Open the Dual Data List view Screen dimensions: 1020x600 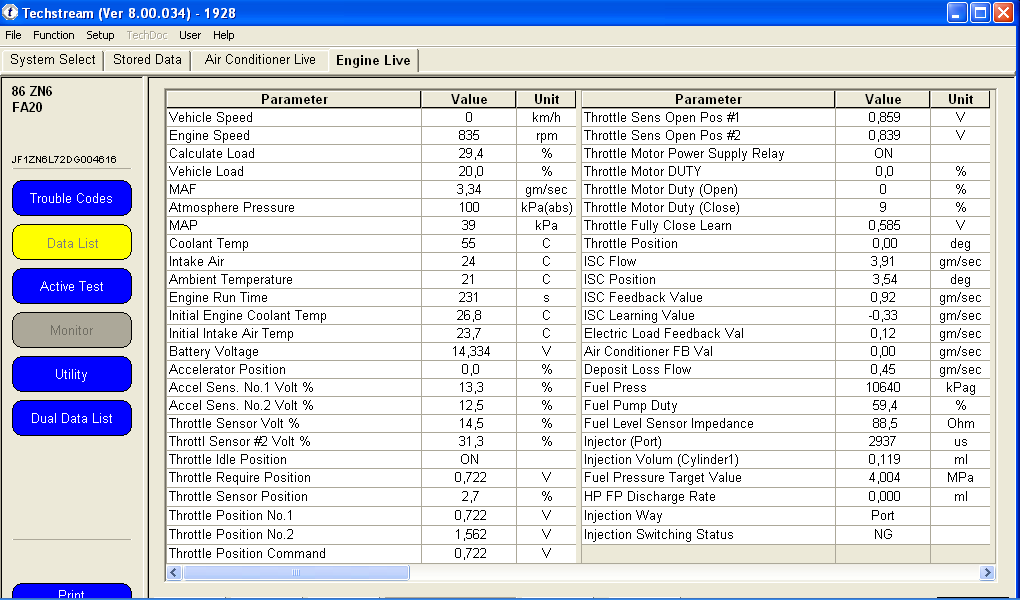(72, 418)
